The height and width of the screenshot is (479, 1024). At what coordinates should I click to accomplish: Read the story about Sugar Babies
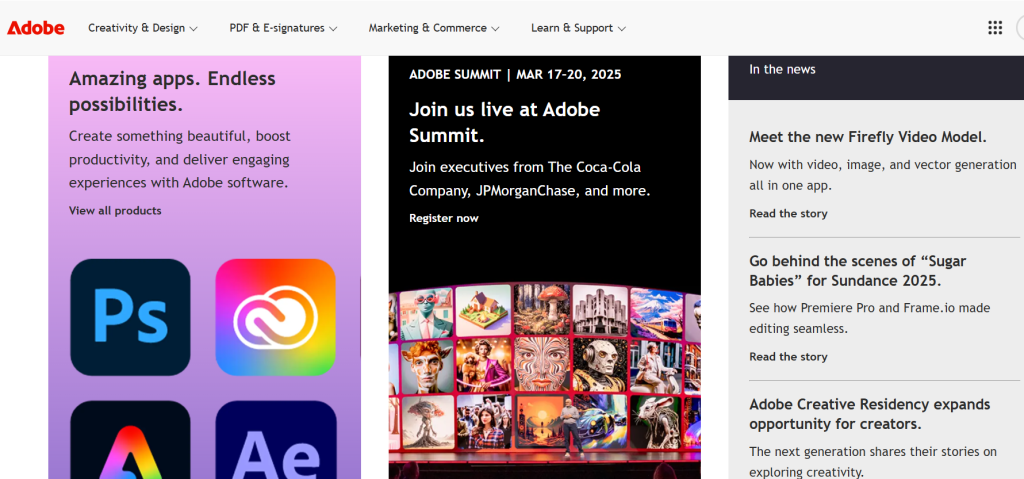click(x=788, y=357)
